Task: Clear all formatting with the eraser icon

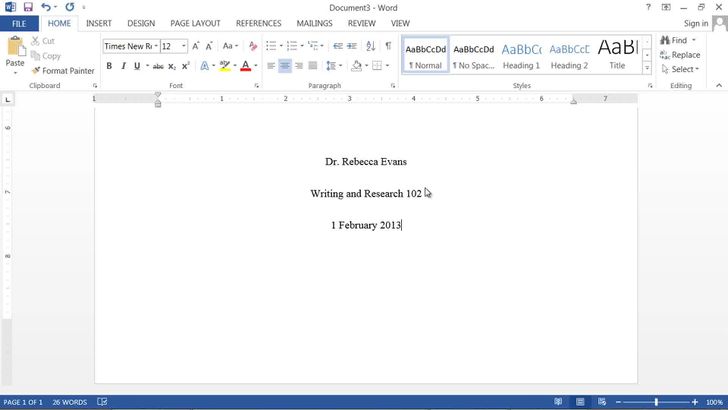Action: coord(253,46)
